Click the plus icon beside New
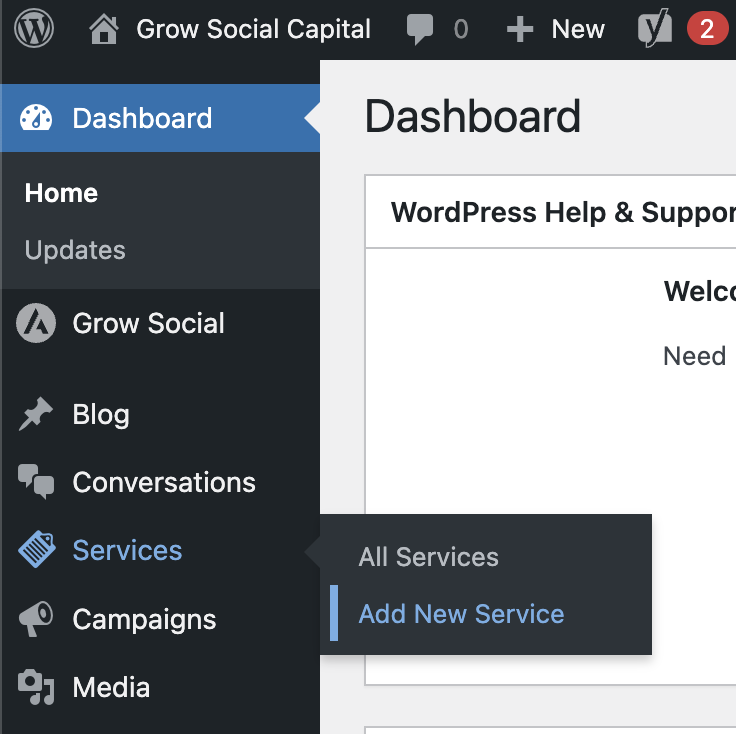 coord(520,29)
